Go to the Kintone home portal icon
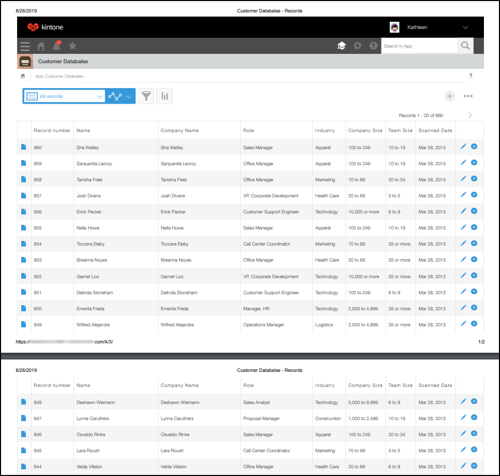This screenshot has height=476, width=500. coord(41,46)
